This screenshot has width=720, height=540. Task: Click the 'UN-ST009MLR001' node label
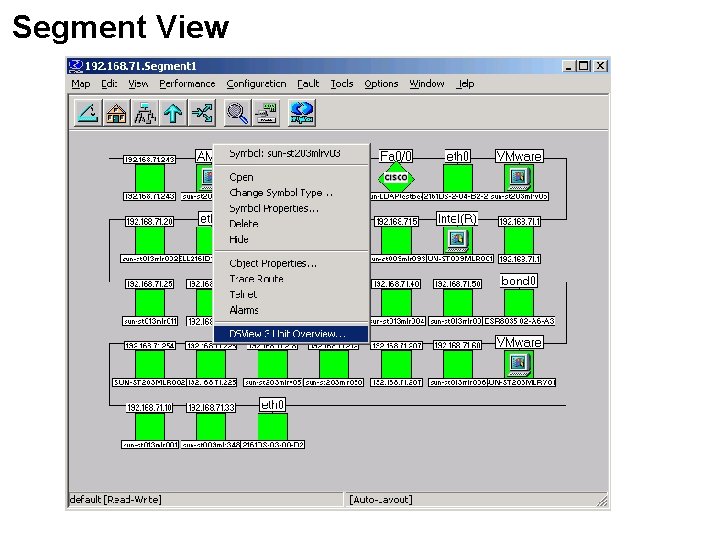460,259
